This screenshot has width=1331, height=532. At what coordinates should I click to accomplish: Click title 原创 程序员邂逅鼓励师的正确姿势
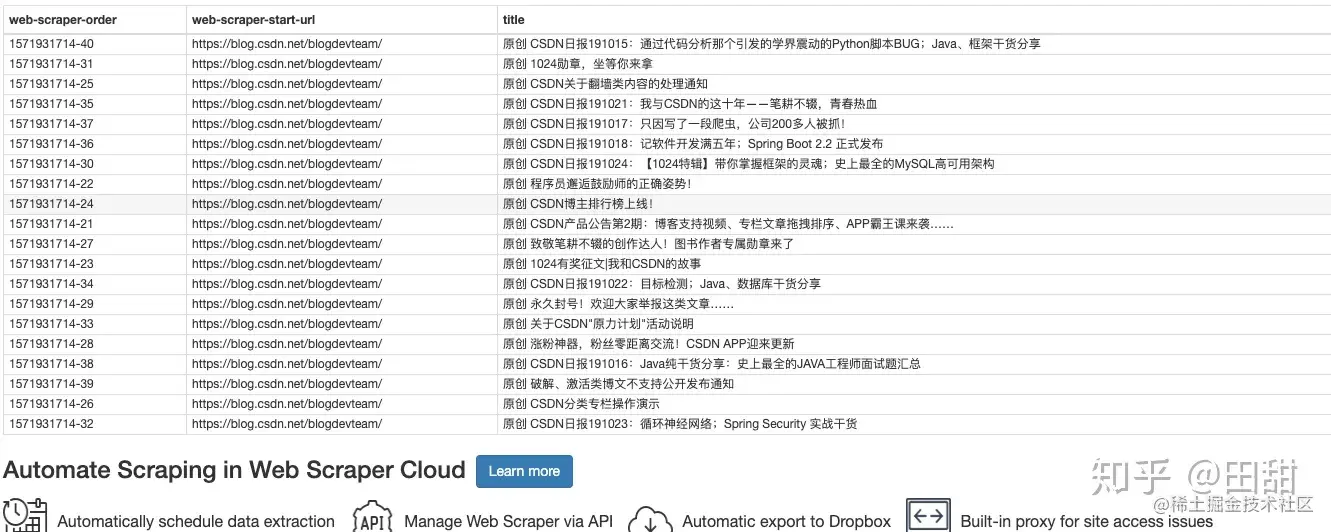597,184
